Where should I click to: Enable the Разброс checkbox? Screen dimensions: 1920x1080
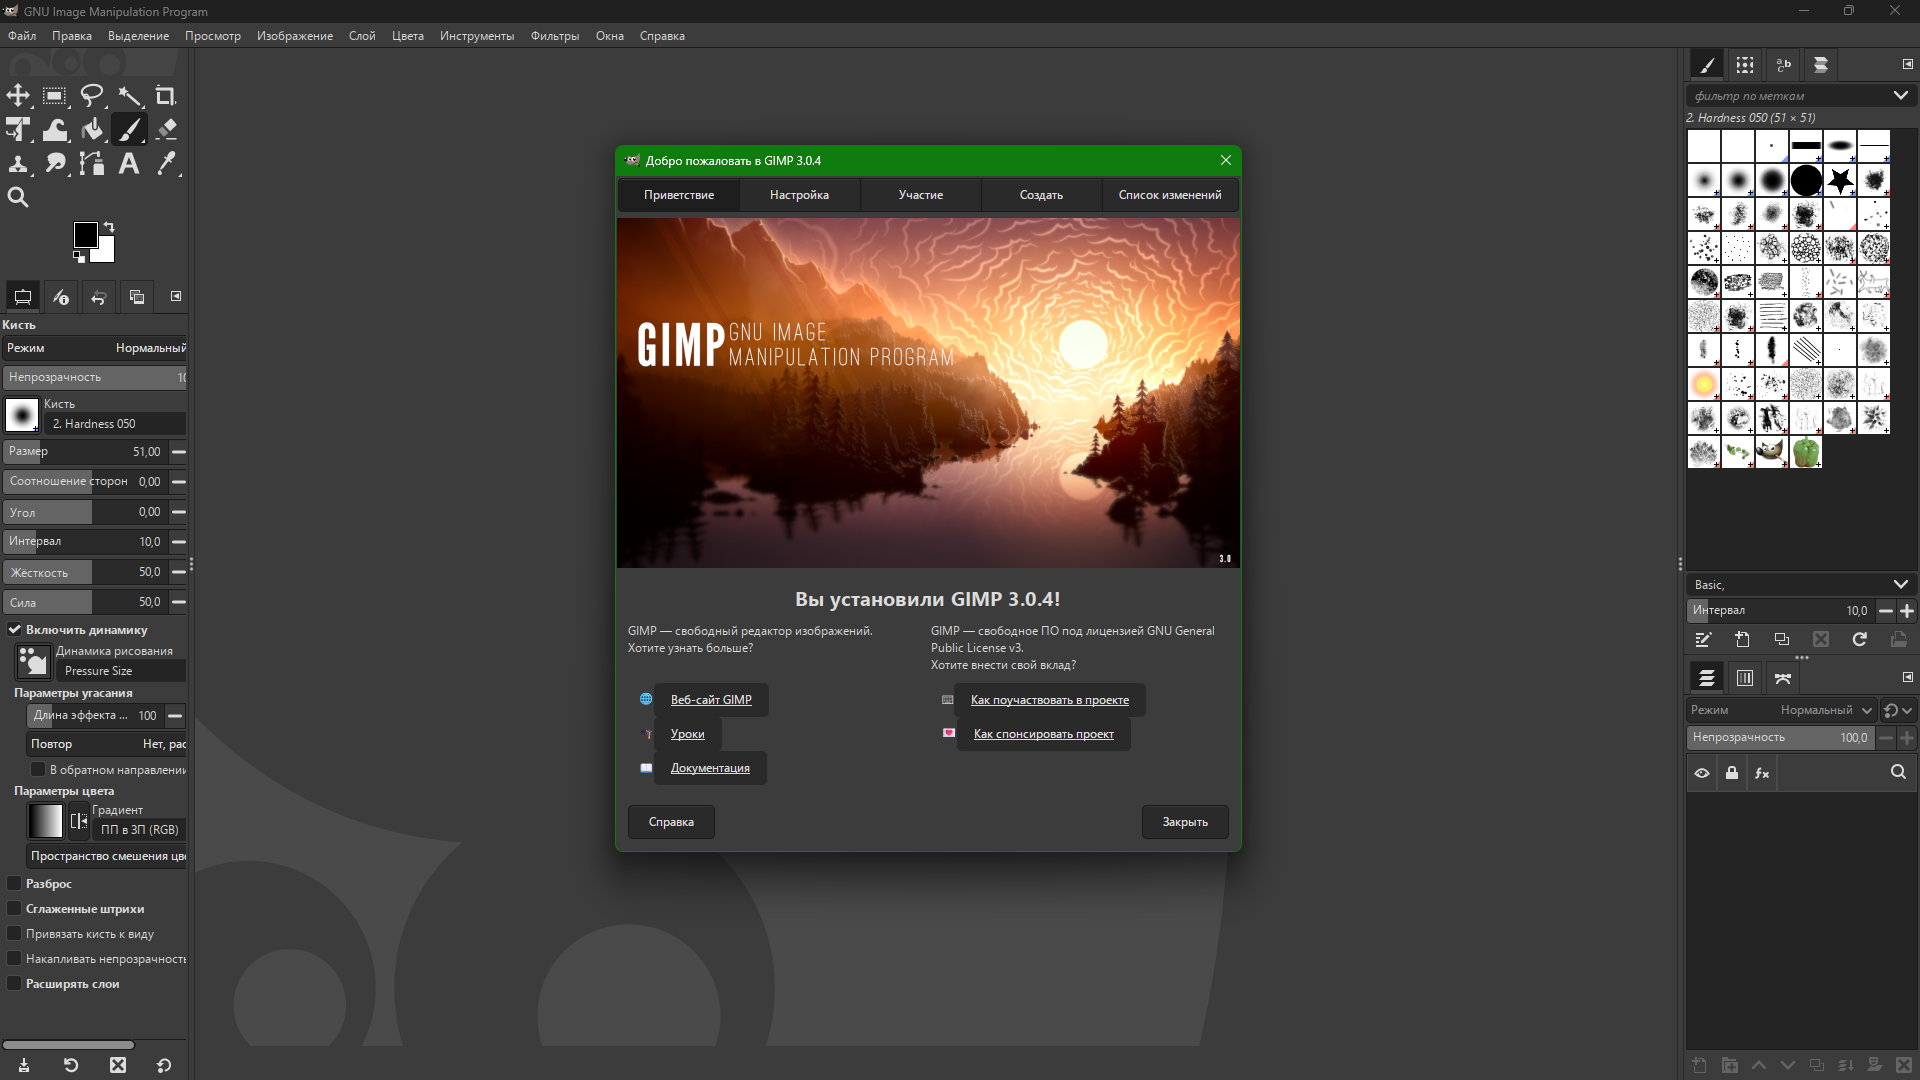(x=15, y=884)
